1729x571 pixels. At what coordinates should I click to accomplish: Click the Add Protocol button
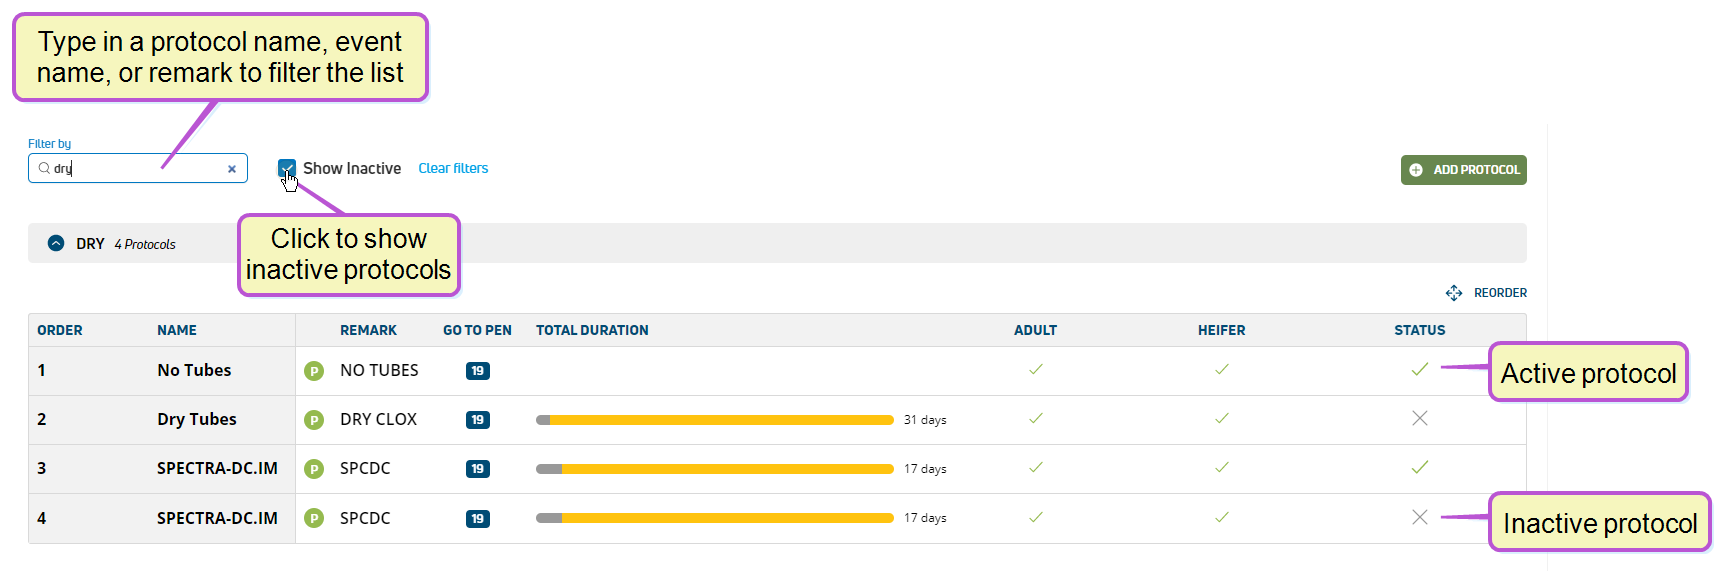click(1464, 170)
